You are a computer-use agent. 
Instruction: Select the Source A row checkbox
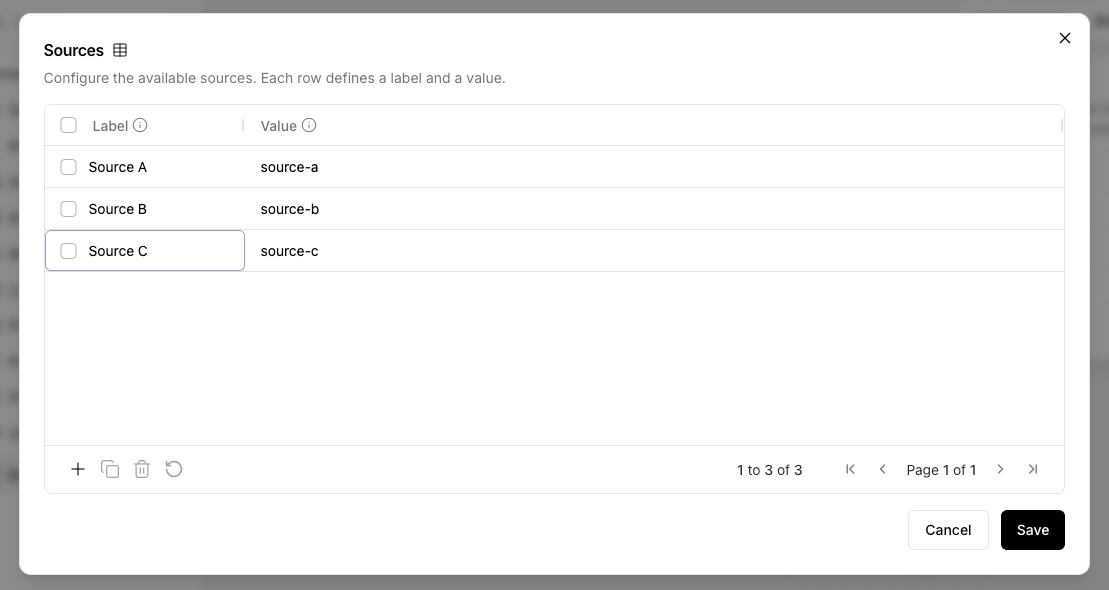(69, 167)
